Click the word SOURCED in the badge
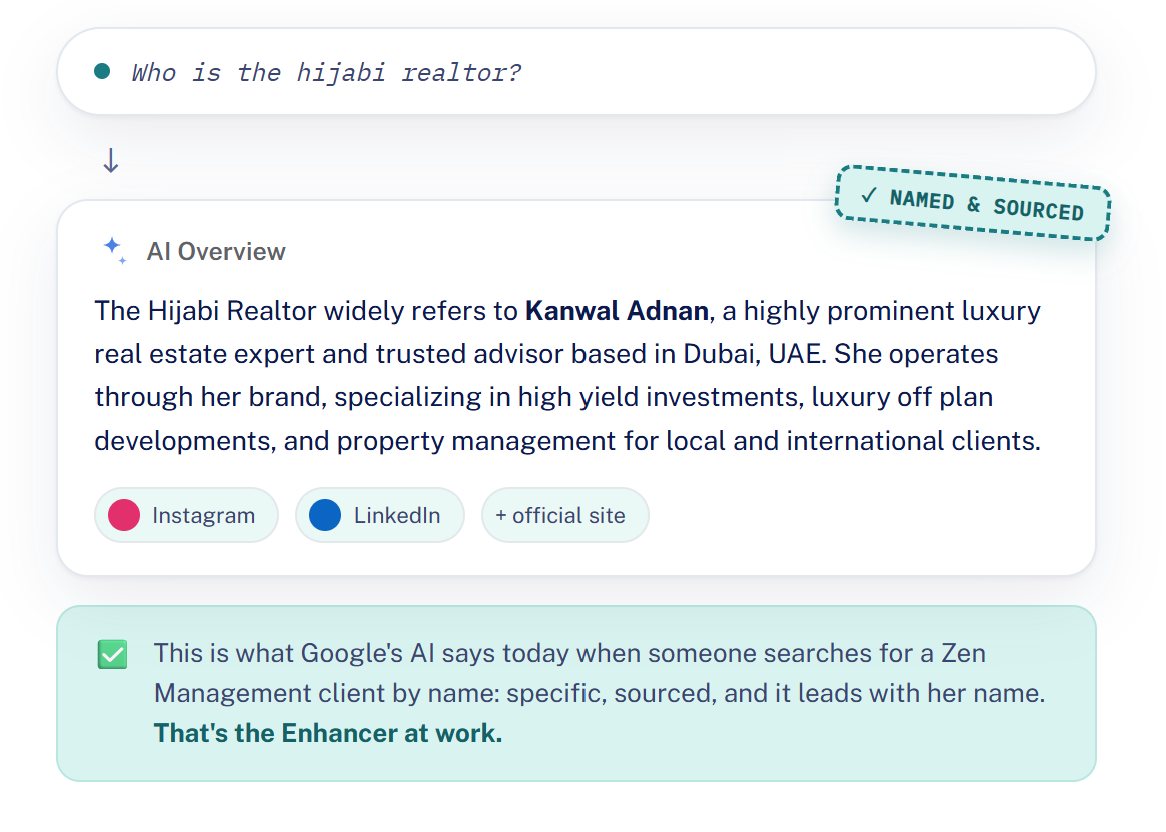This screenshot has width=1166, height=832. (1039, 210)
